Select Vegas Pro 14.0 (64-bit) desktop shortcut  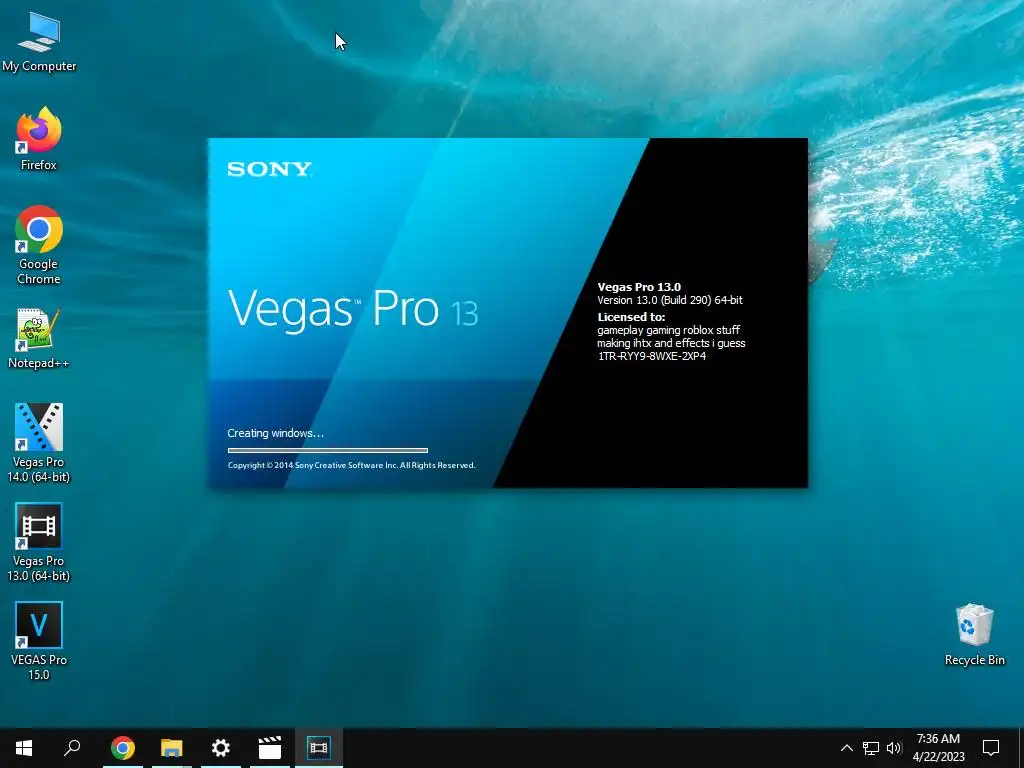[39, 443]
